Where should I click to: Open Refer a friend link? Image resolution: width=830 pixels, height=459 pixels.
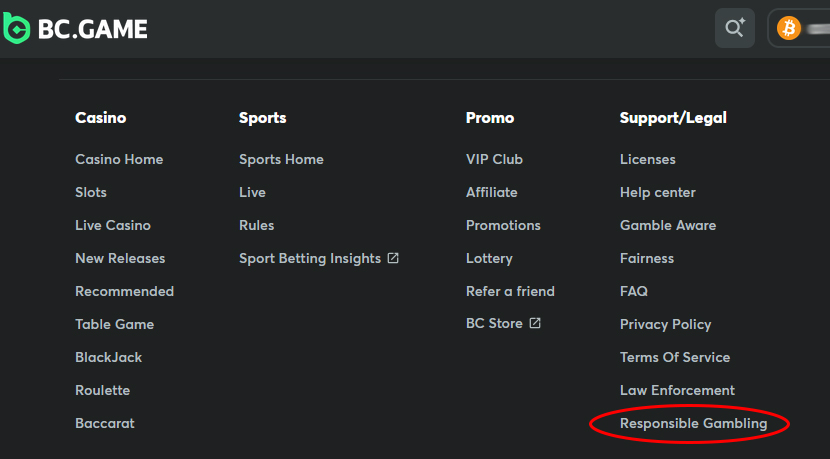tap(510, 291)
